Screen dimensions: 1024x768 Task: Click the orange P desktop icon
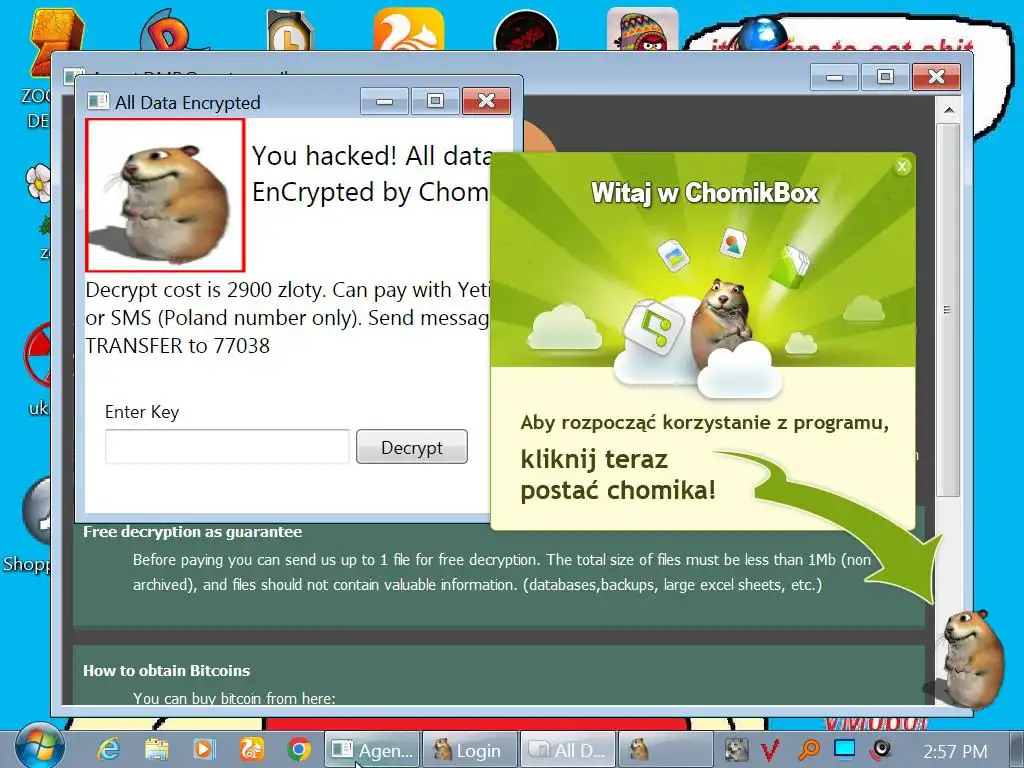[x=168, y=30]
